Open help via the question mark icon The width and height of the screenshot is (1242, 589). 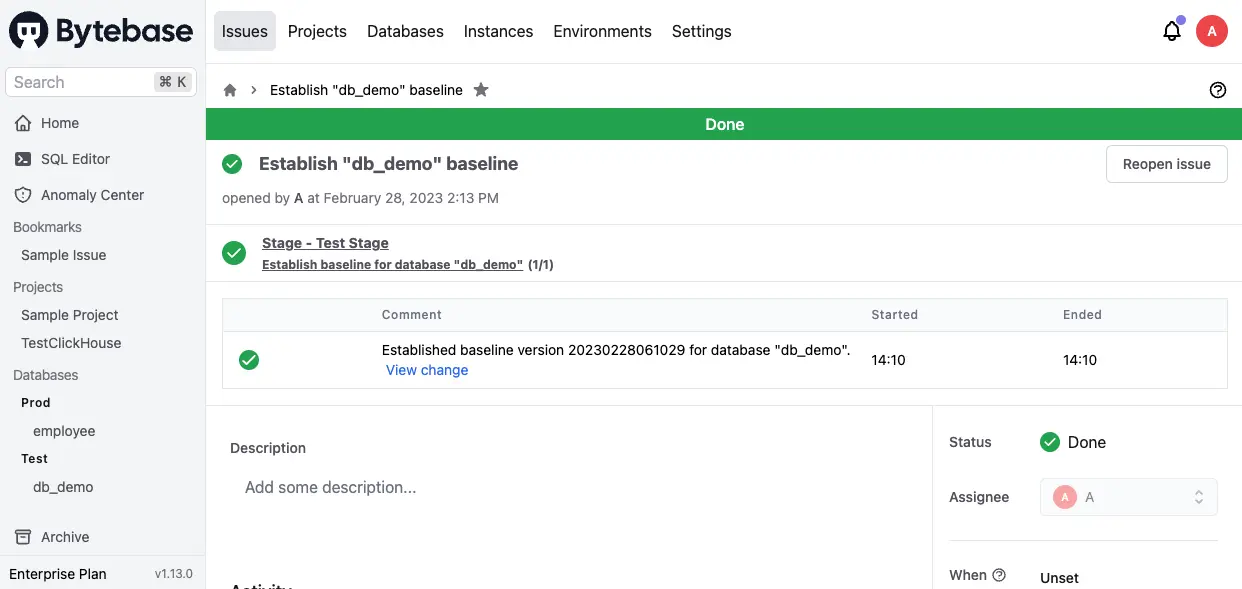1217,89
